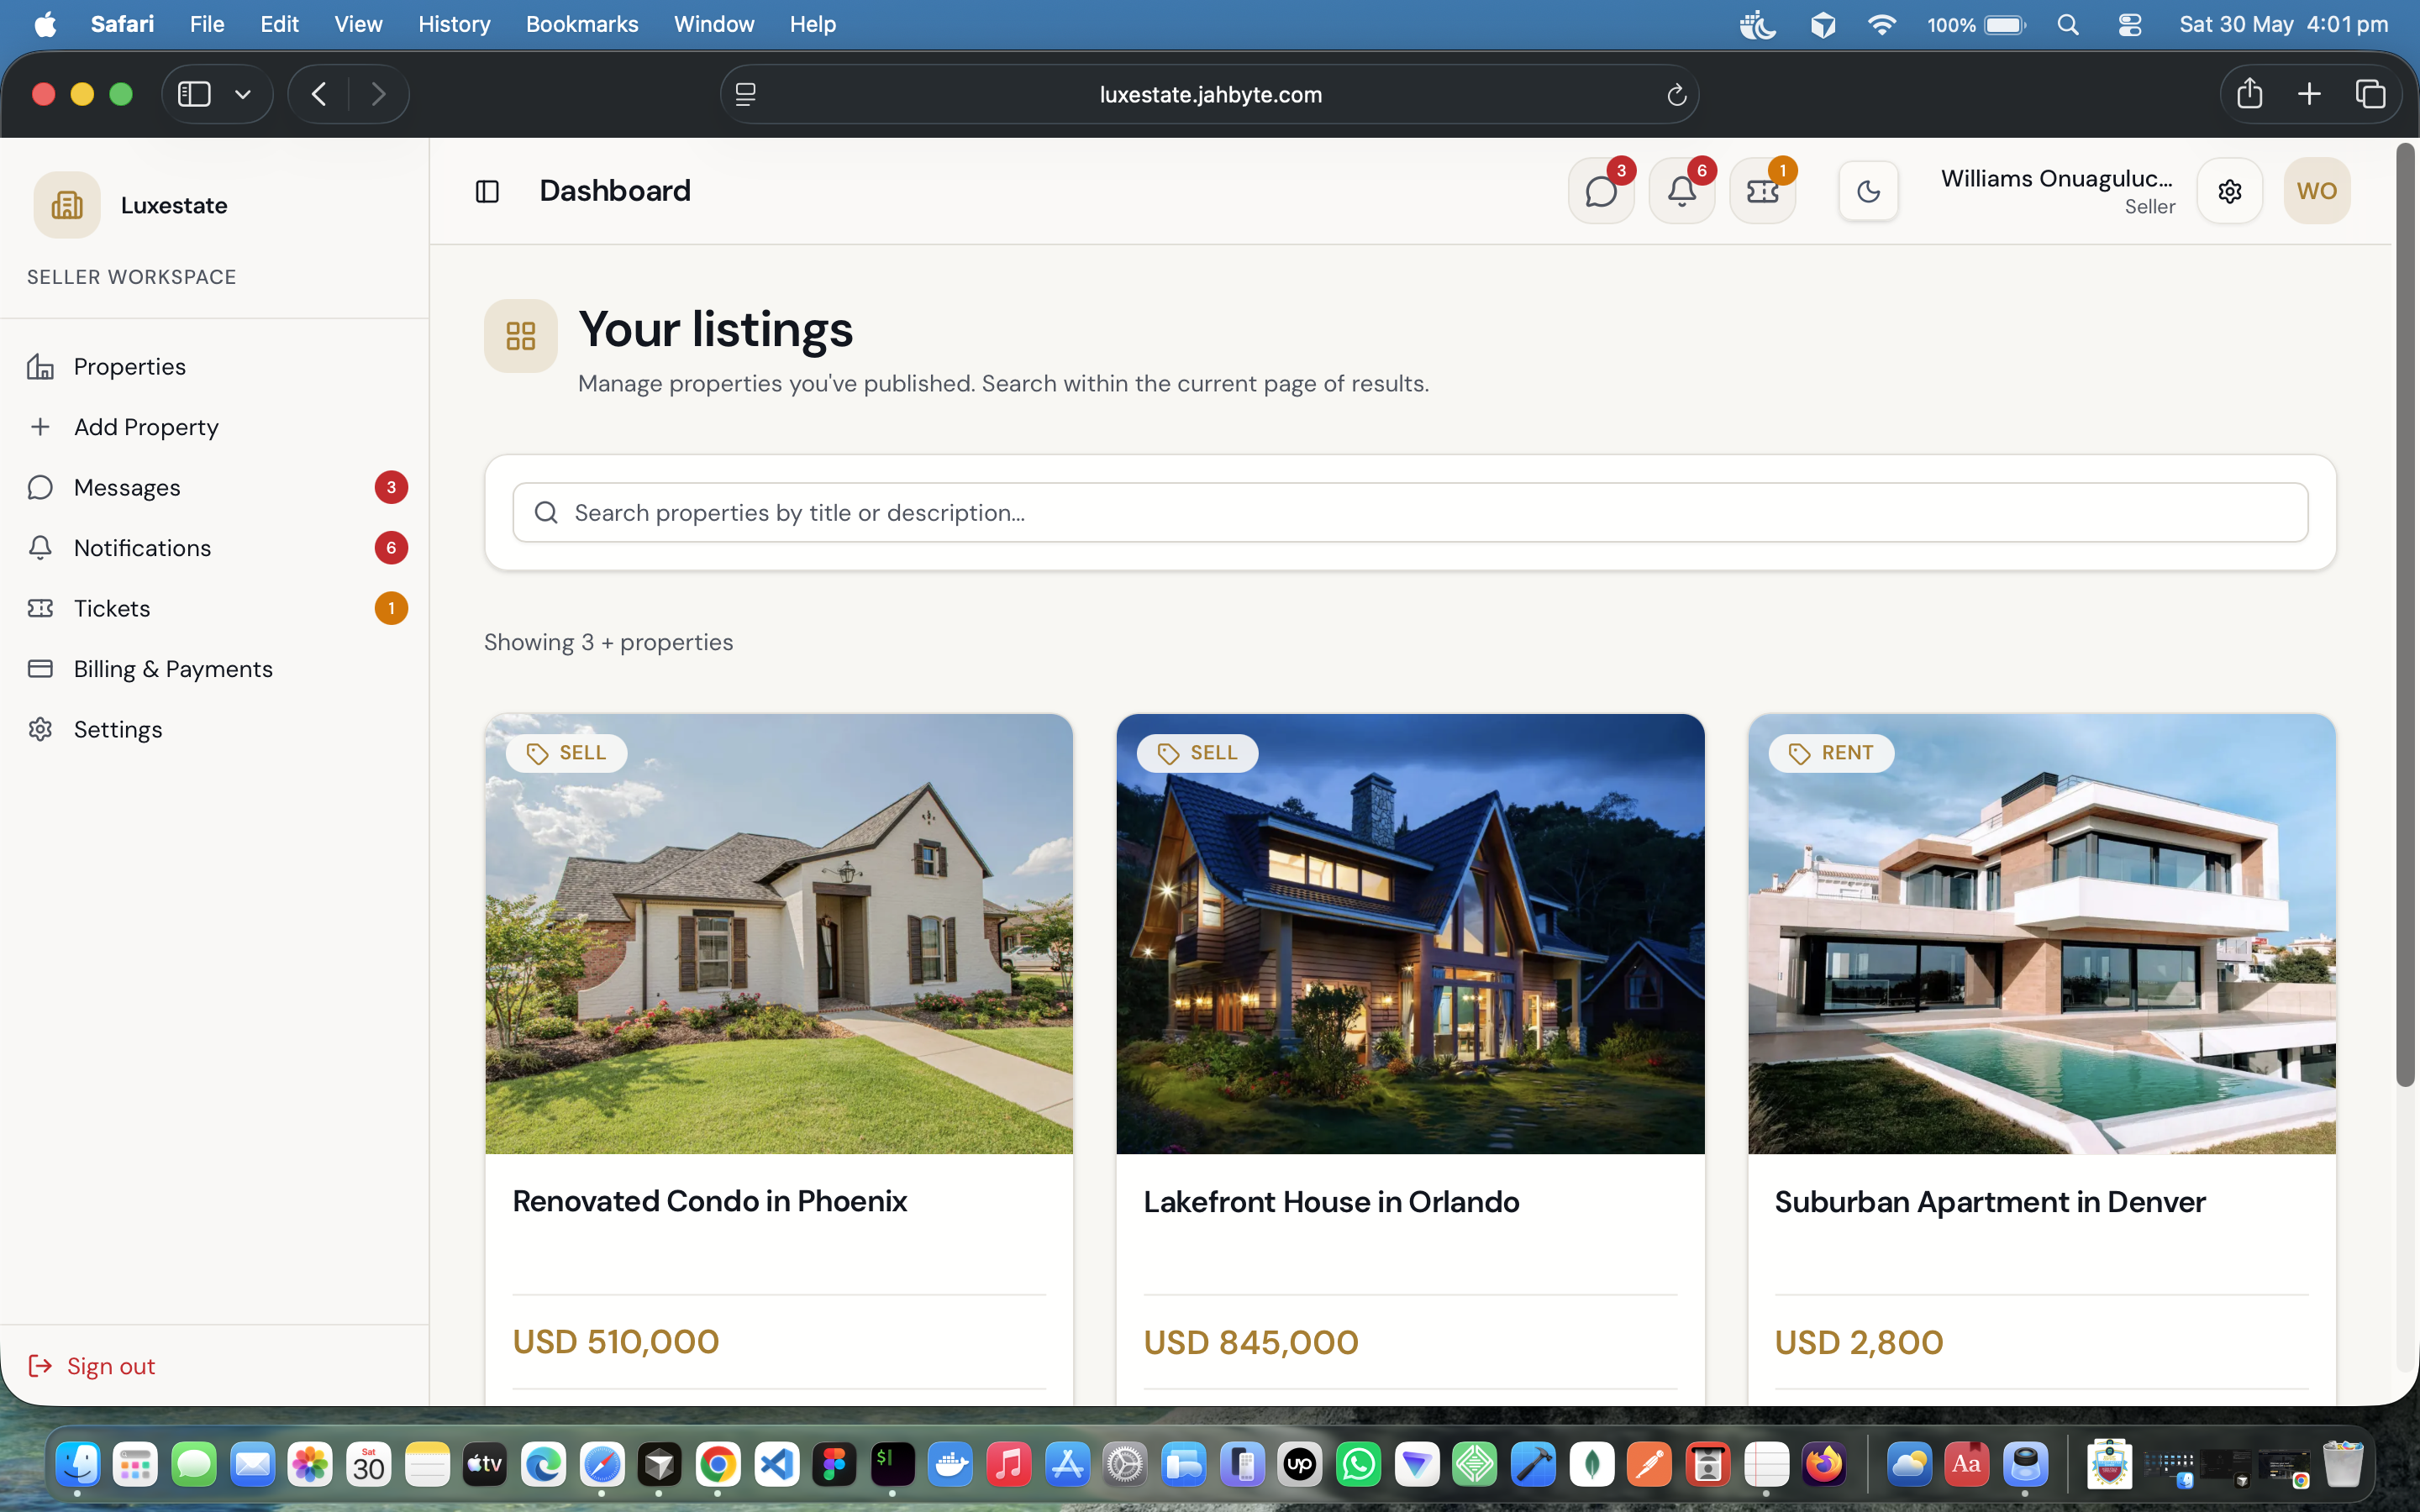
Task: Open Spotlight search in menu bar
Action: click(2068, 25)
